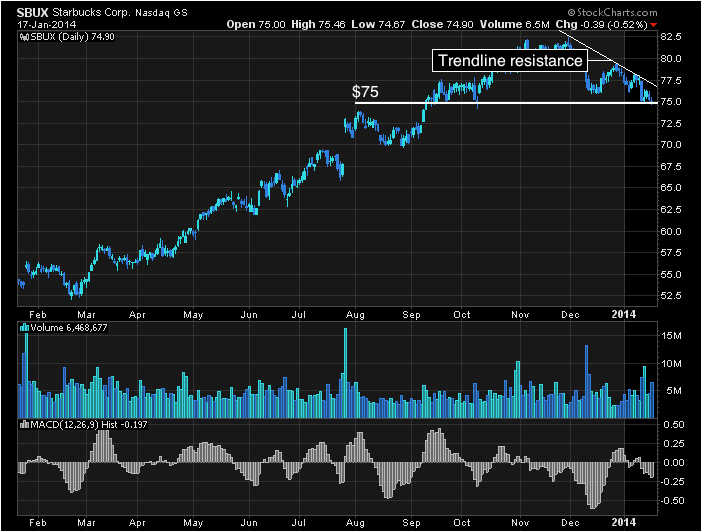The image size is (702, 532).
Task: Click the 67.5 price axis label
Action: coord(671,167)
